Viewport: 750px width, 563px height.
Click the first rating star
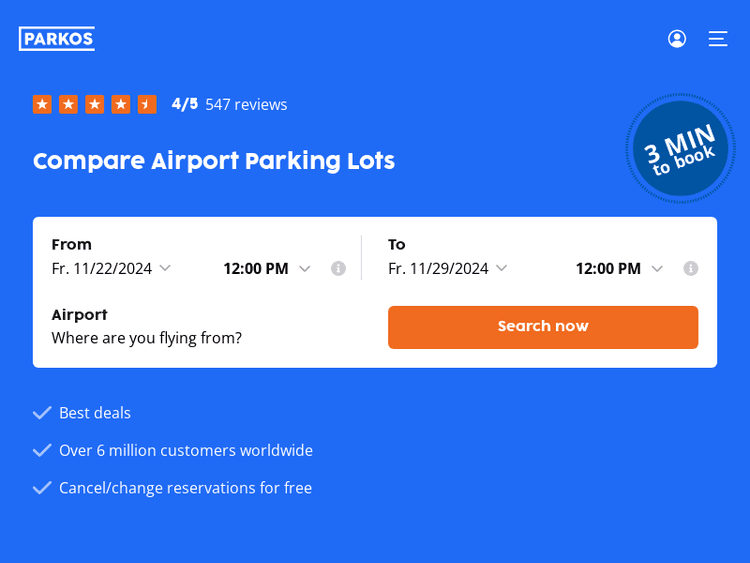tap(42, 104)
